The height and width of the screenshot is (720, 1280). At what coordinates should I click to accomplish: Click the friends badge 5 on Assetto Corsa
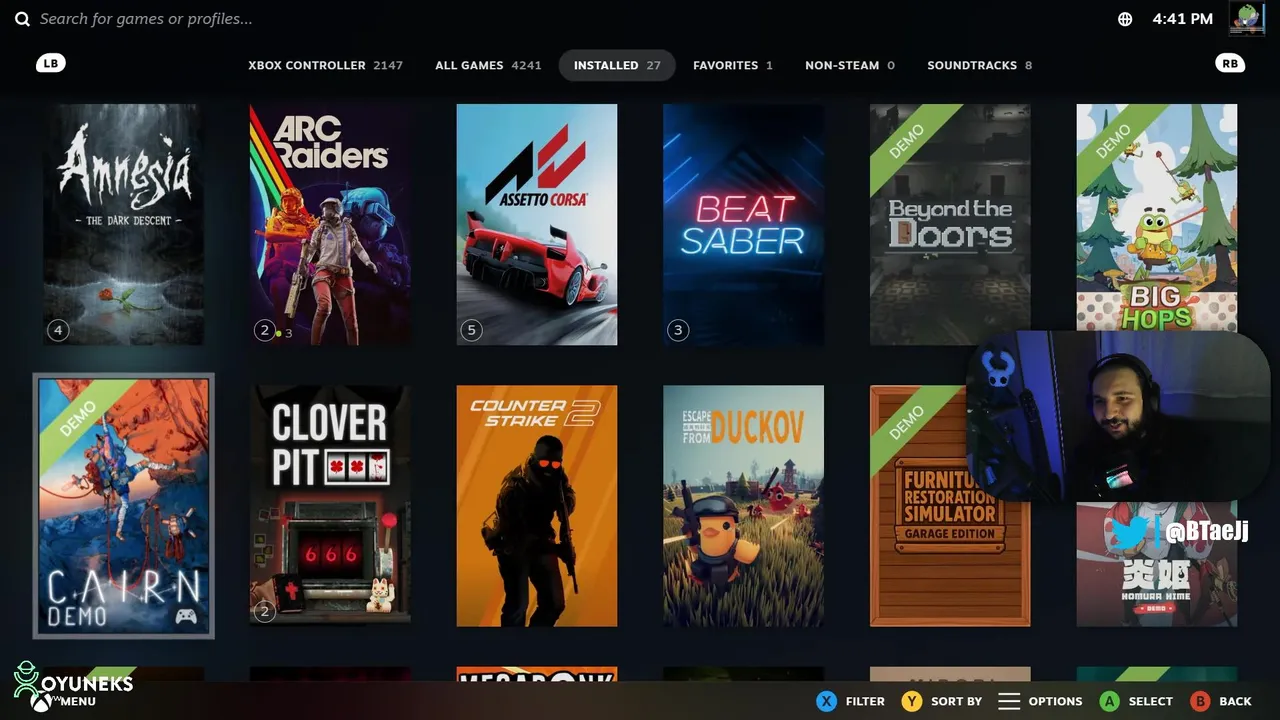pos(471,330)
